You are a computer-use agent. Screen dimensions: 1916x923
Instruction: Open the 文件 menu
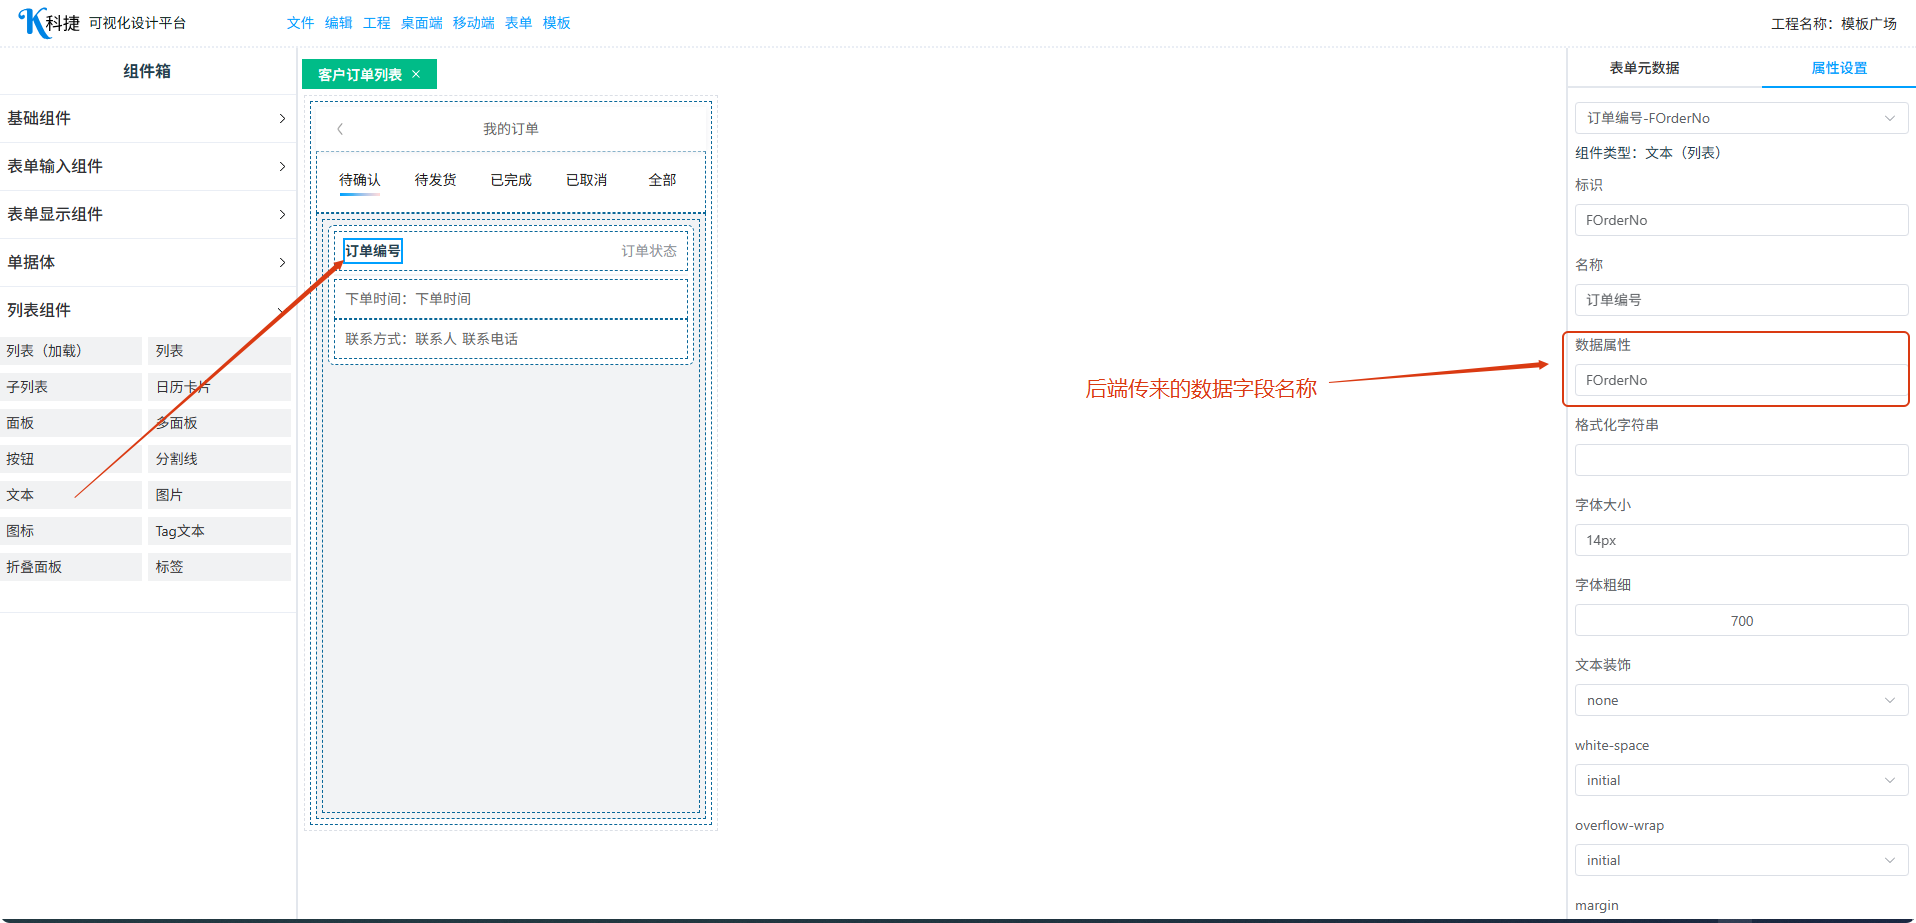pos(300,23)
